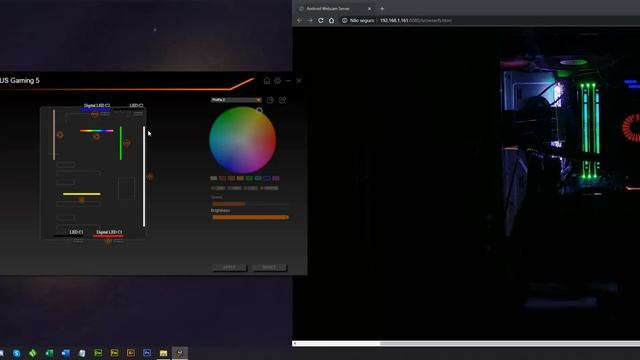Viewport: 640px width, 360px height.
Task: Click the Speed slider track
Action: tap(250, 203)
